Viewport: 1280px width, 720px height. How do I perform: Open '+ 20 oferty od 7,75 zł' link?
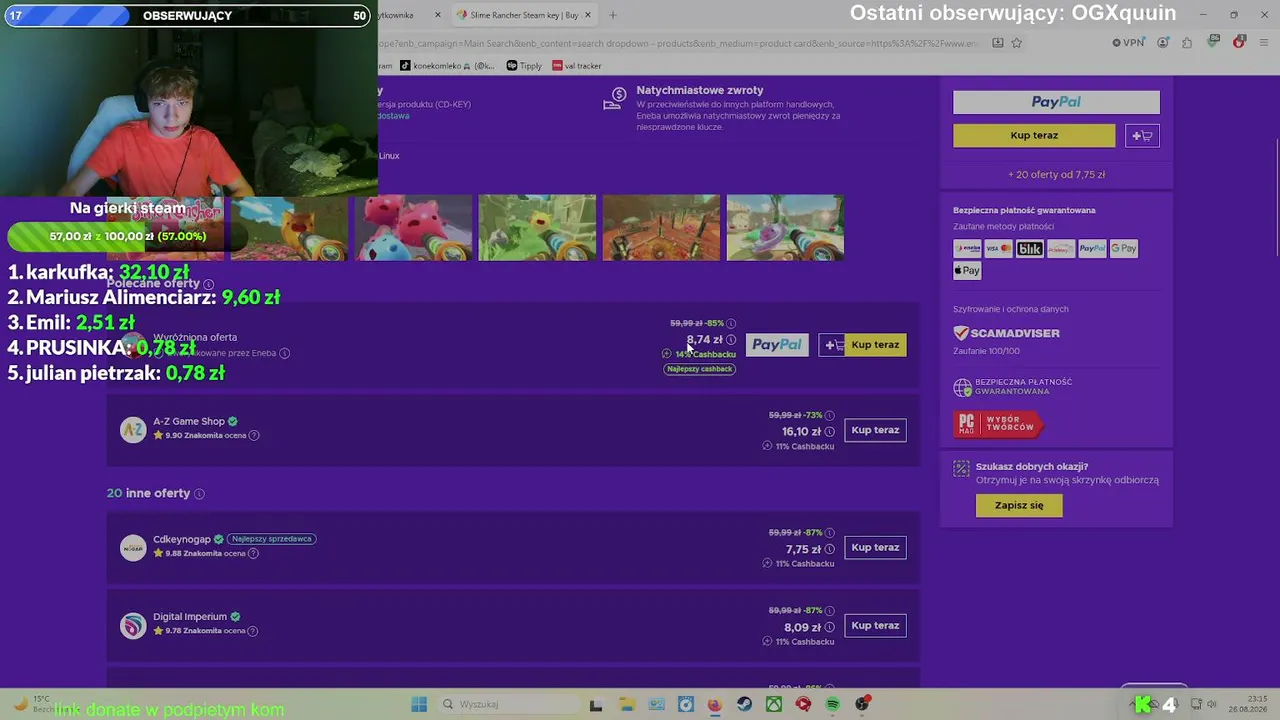(1056, 175)
